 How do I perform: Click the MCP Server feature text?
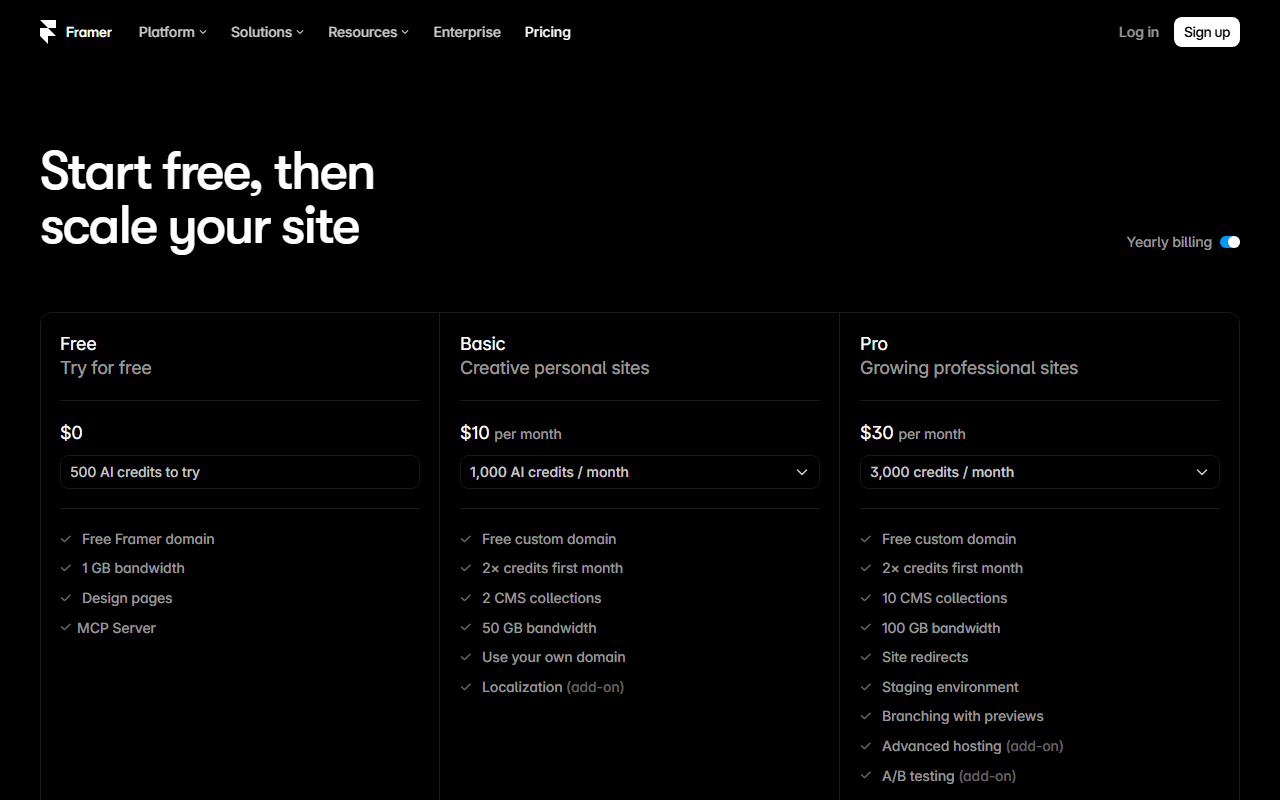click(x=116, y=628)
